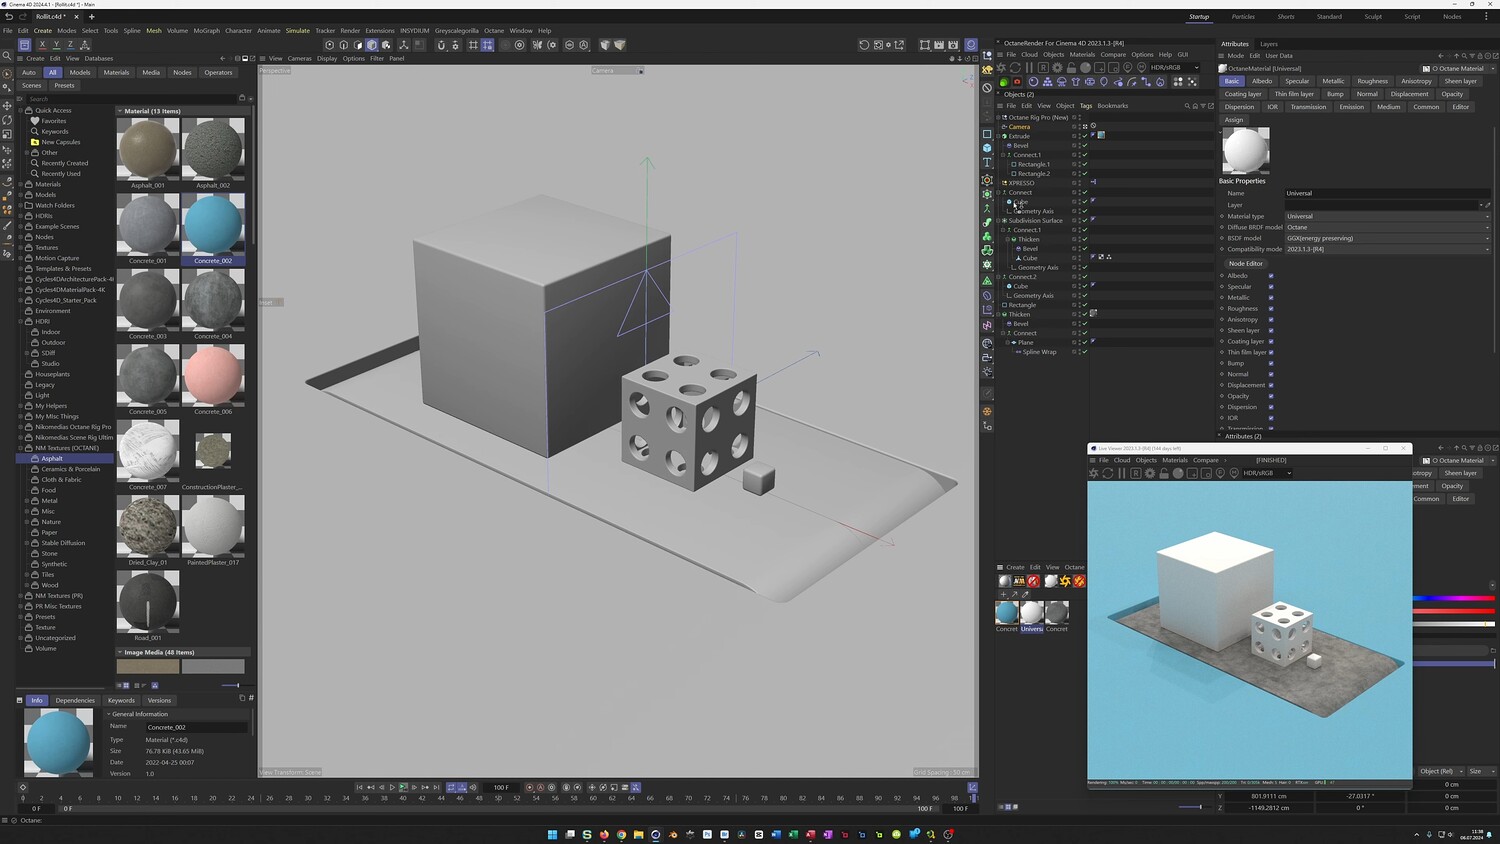Toggle the Specular checkbox

[1271, 286]
